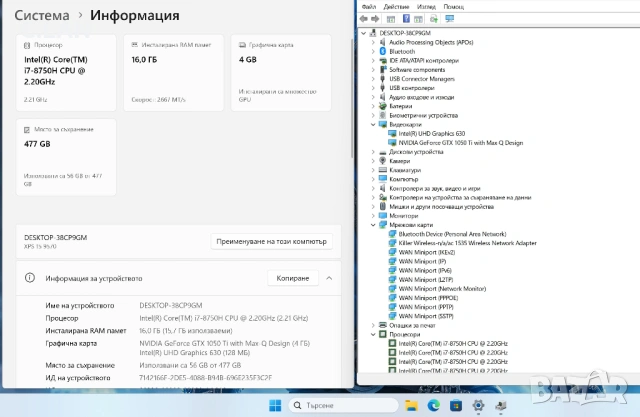
Task: Click the Back arrow in Device Manager toolbar
Action: (x=364, y=19)
